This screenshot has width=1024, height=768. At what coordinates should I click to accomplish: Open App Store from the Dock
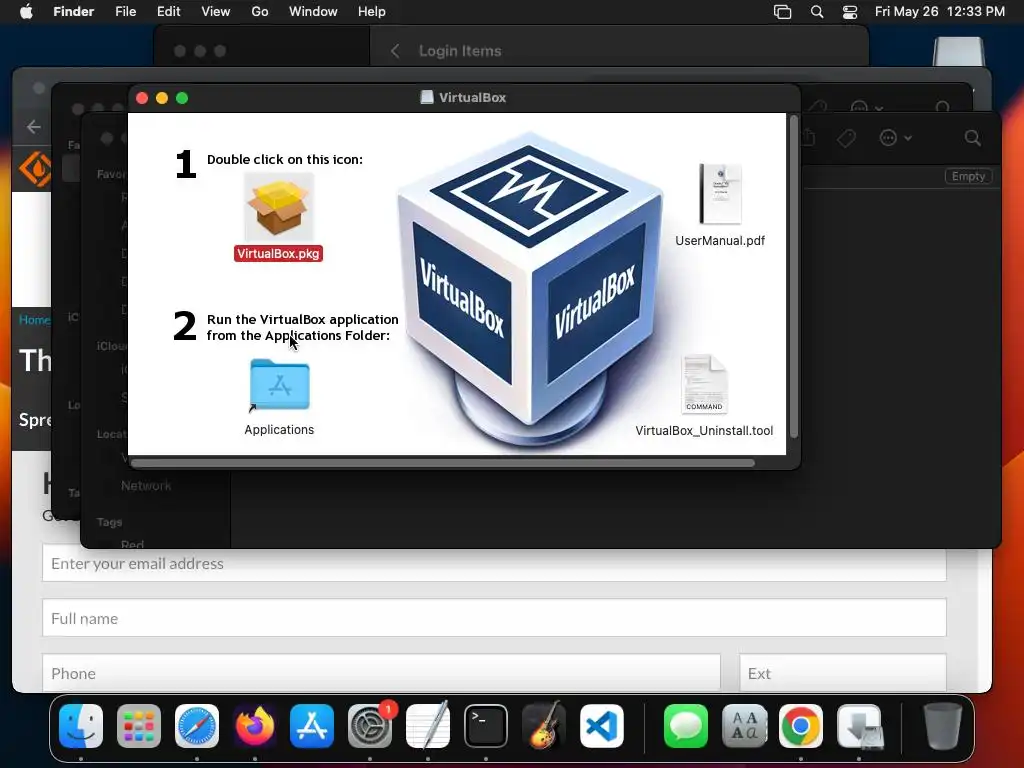[x=312, y=726]
